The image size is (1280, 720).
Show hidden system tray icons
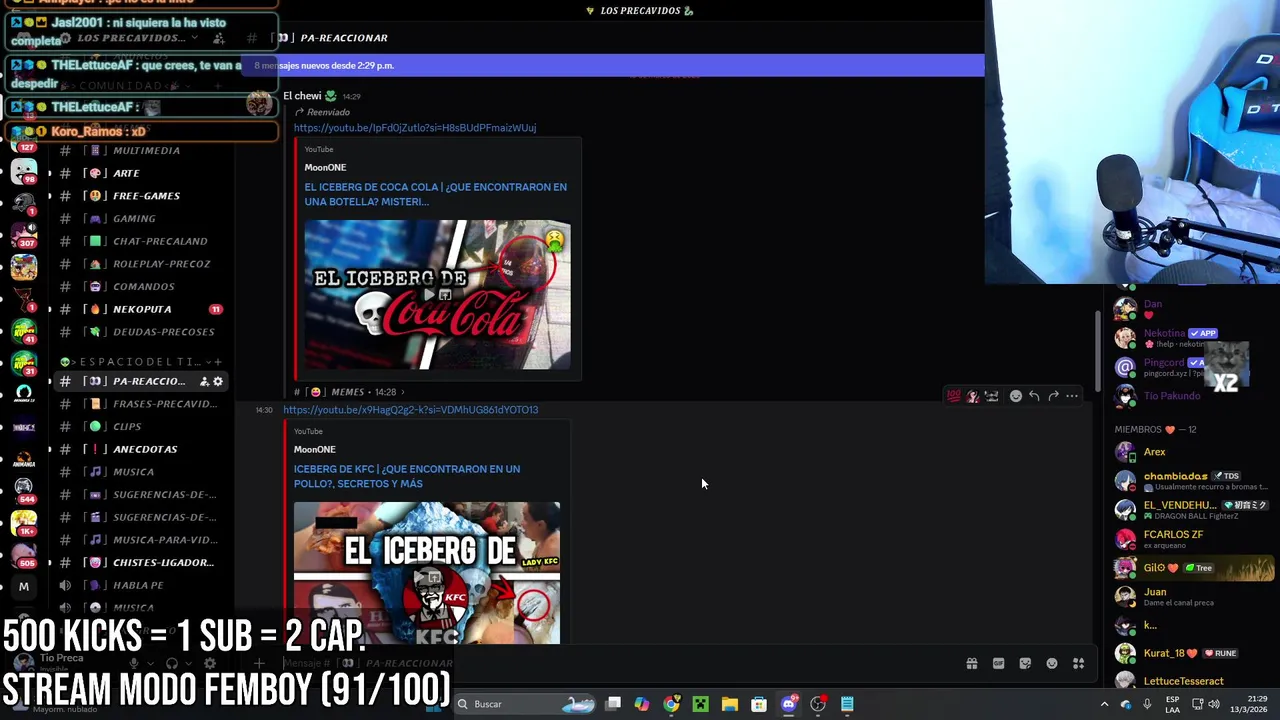tap(1104, 704)
